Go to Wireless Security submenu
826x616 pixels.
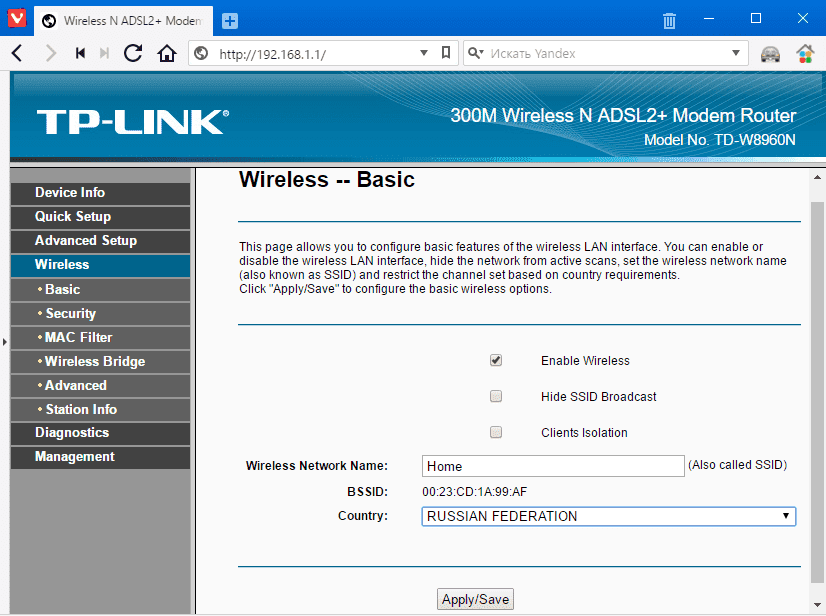coord(100,314)
